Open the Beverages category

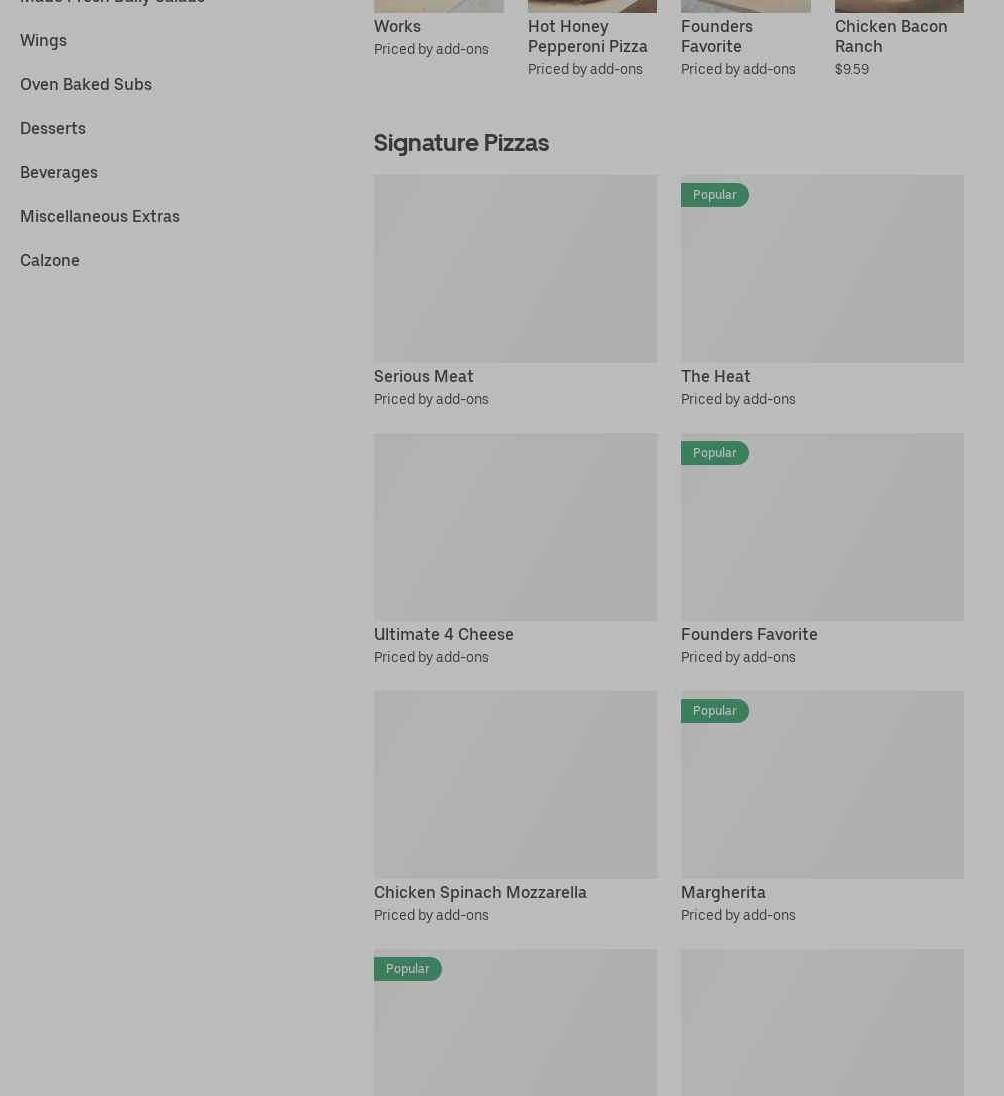pos(59,172)
